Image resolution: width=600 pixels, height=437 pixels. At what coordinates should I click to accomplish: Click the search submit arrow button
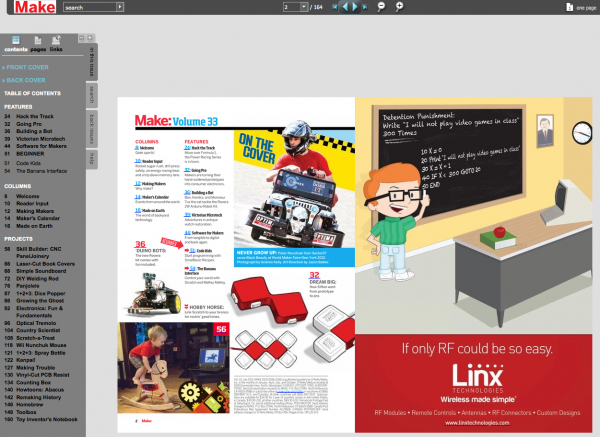[120, 7]
